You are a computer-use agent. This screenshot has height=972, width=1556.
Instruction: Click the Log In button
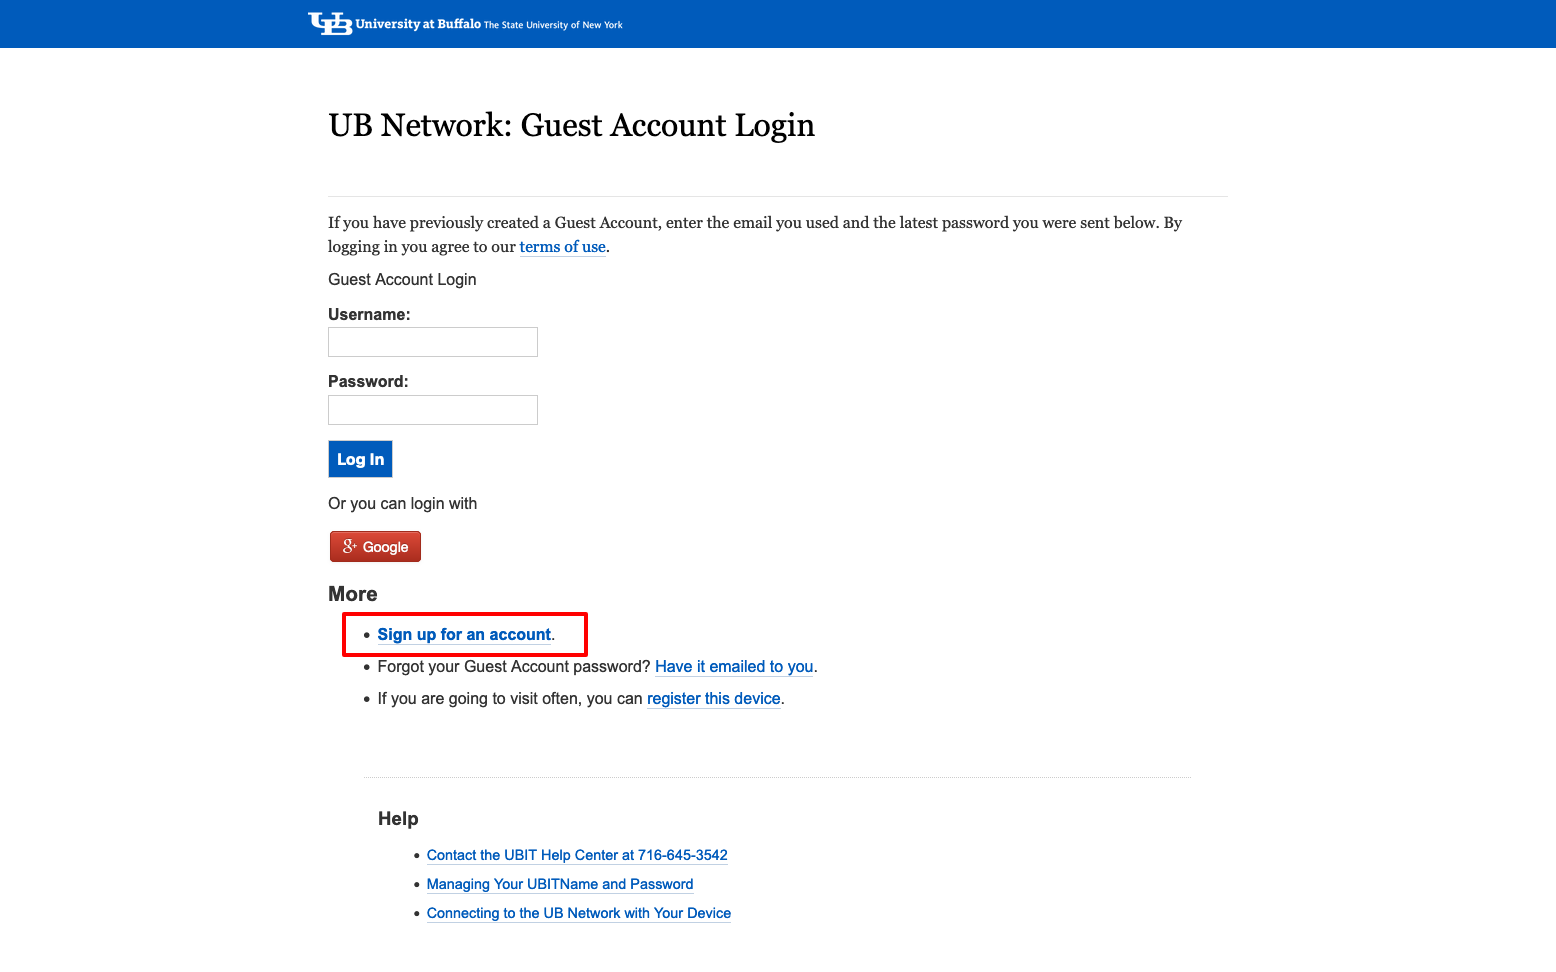360,459
